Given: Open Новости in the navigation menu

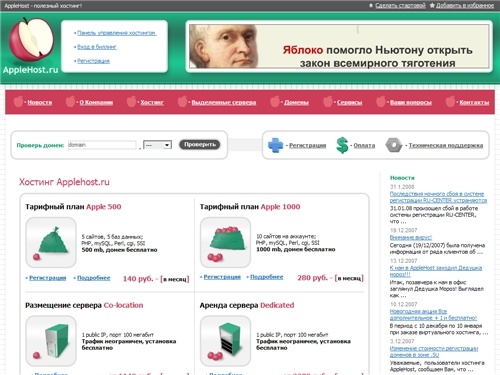Looking at the screenshot, I should pos(40,102).
